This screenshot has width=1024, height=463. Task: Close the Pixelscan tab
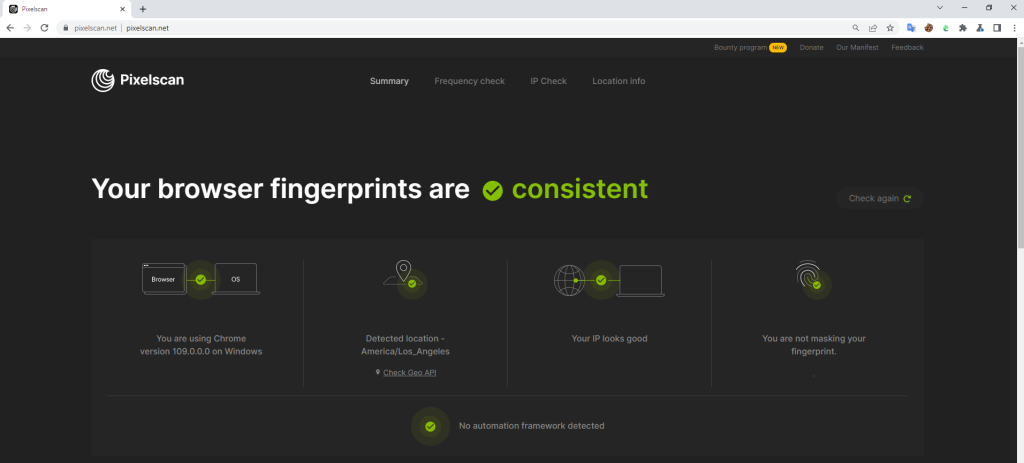[122, 8]
